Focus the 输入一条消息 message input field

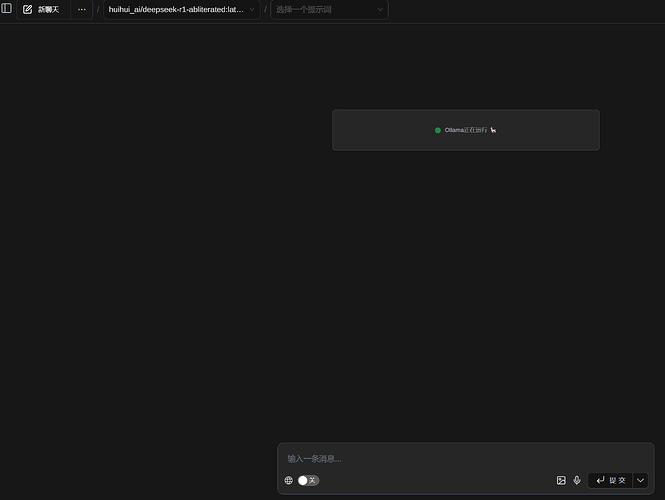tap(466, 458)
